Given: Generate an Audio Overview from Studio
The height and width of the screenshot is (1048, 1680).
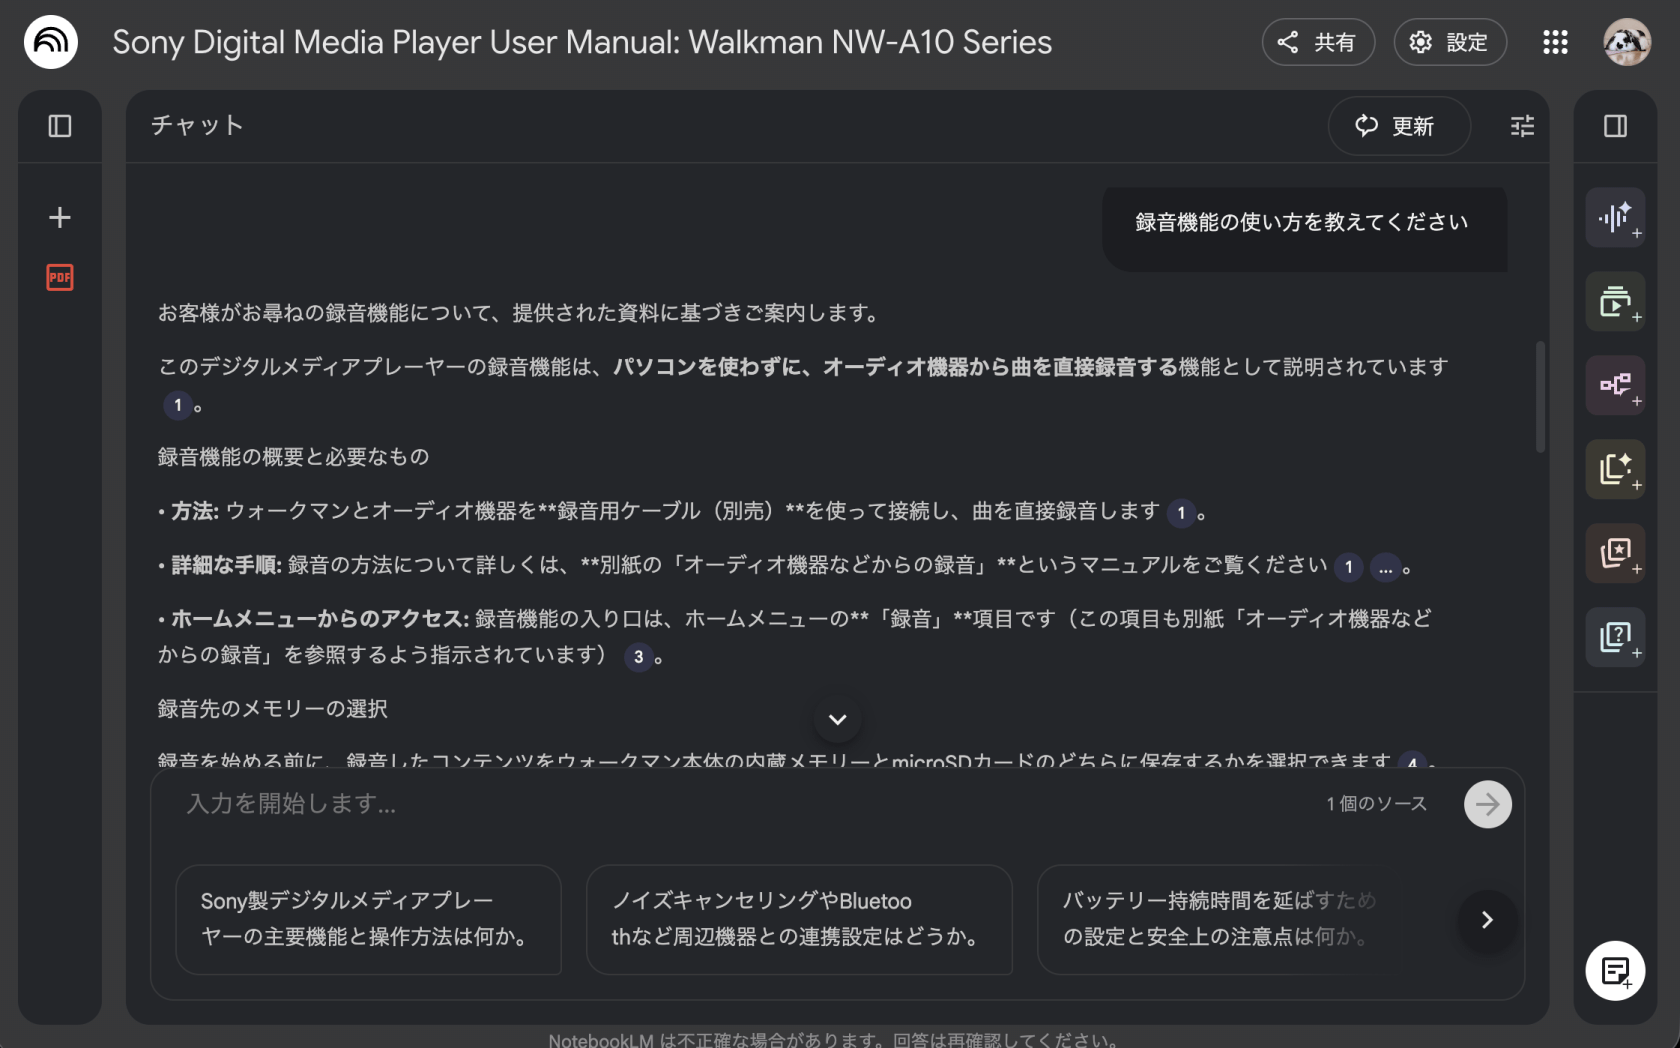Looking at the screenshot, I should pyautogui.click(x=1615, y=218).
